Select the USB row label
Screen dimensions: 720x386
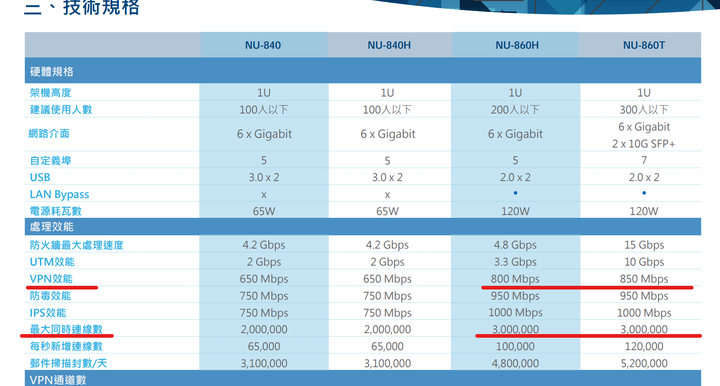coord(40,177)
